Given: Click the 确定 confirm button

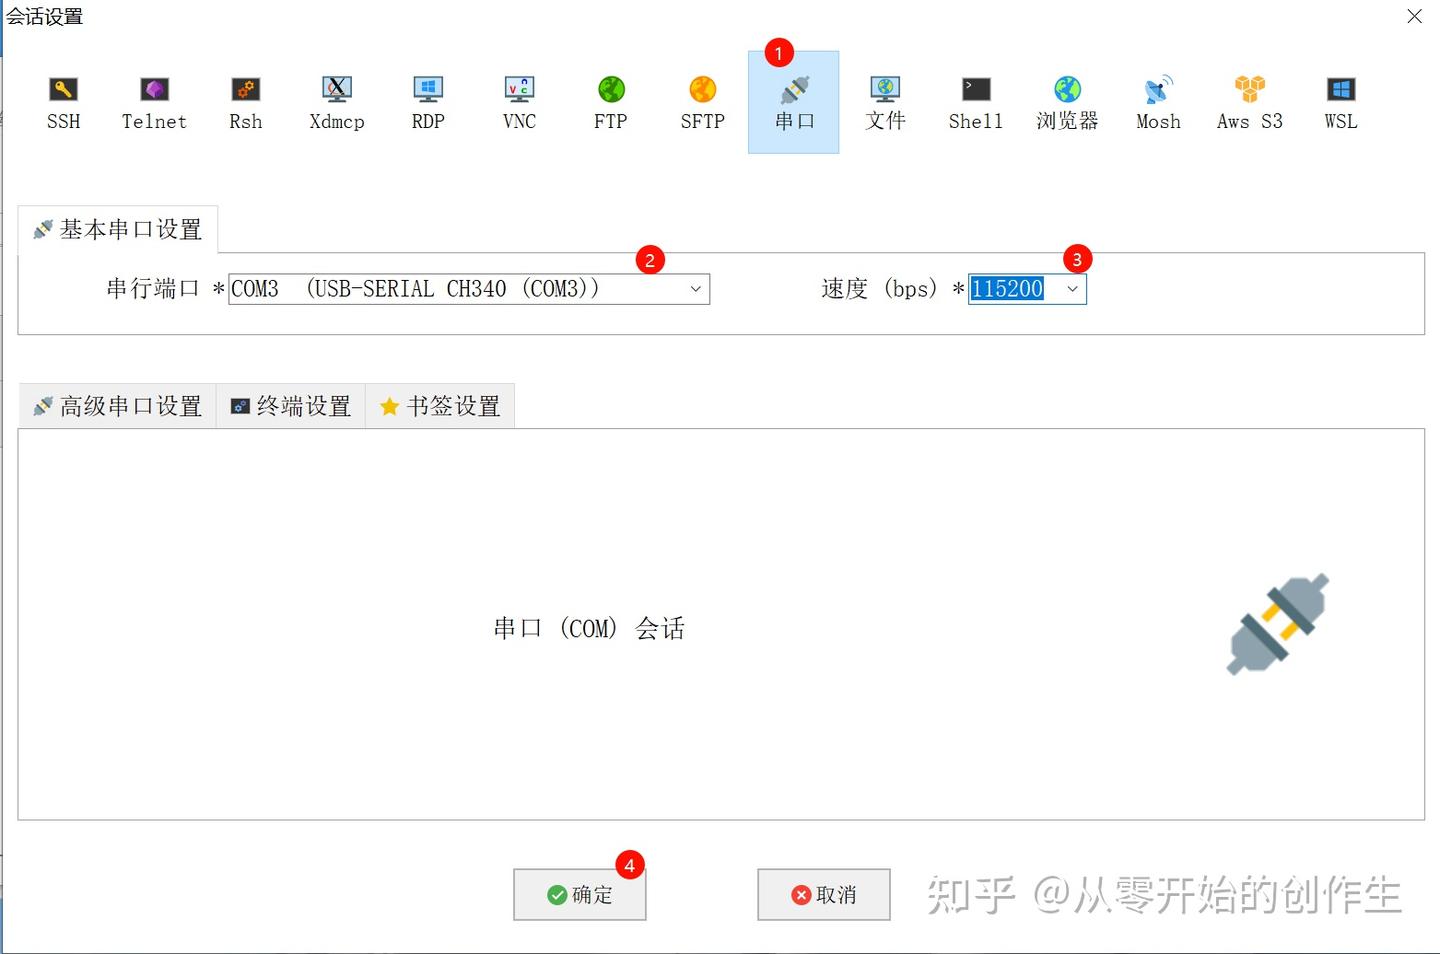Looking at the screenshot, I should 579,894.
